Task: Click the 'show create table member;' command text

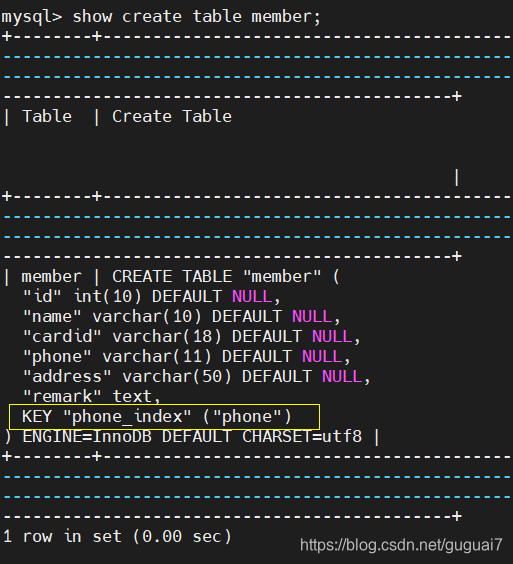Action: coord(196,17)
